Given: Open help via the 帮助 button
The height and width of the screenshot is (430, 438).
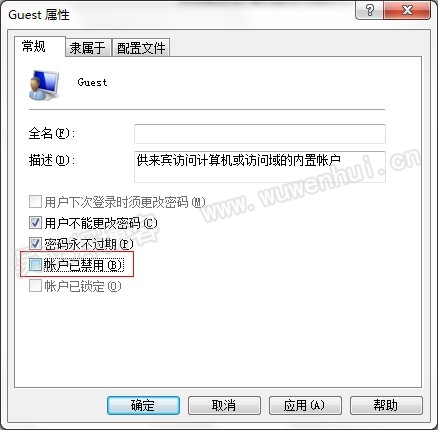Looking at the screenshot, I should point(386,405).
